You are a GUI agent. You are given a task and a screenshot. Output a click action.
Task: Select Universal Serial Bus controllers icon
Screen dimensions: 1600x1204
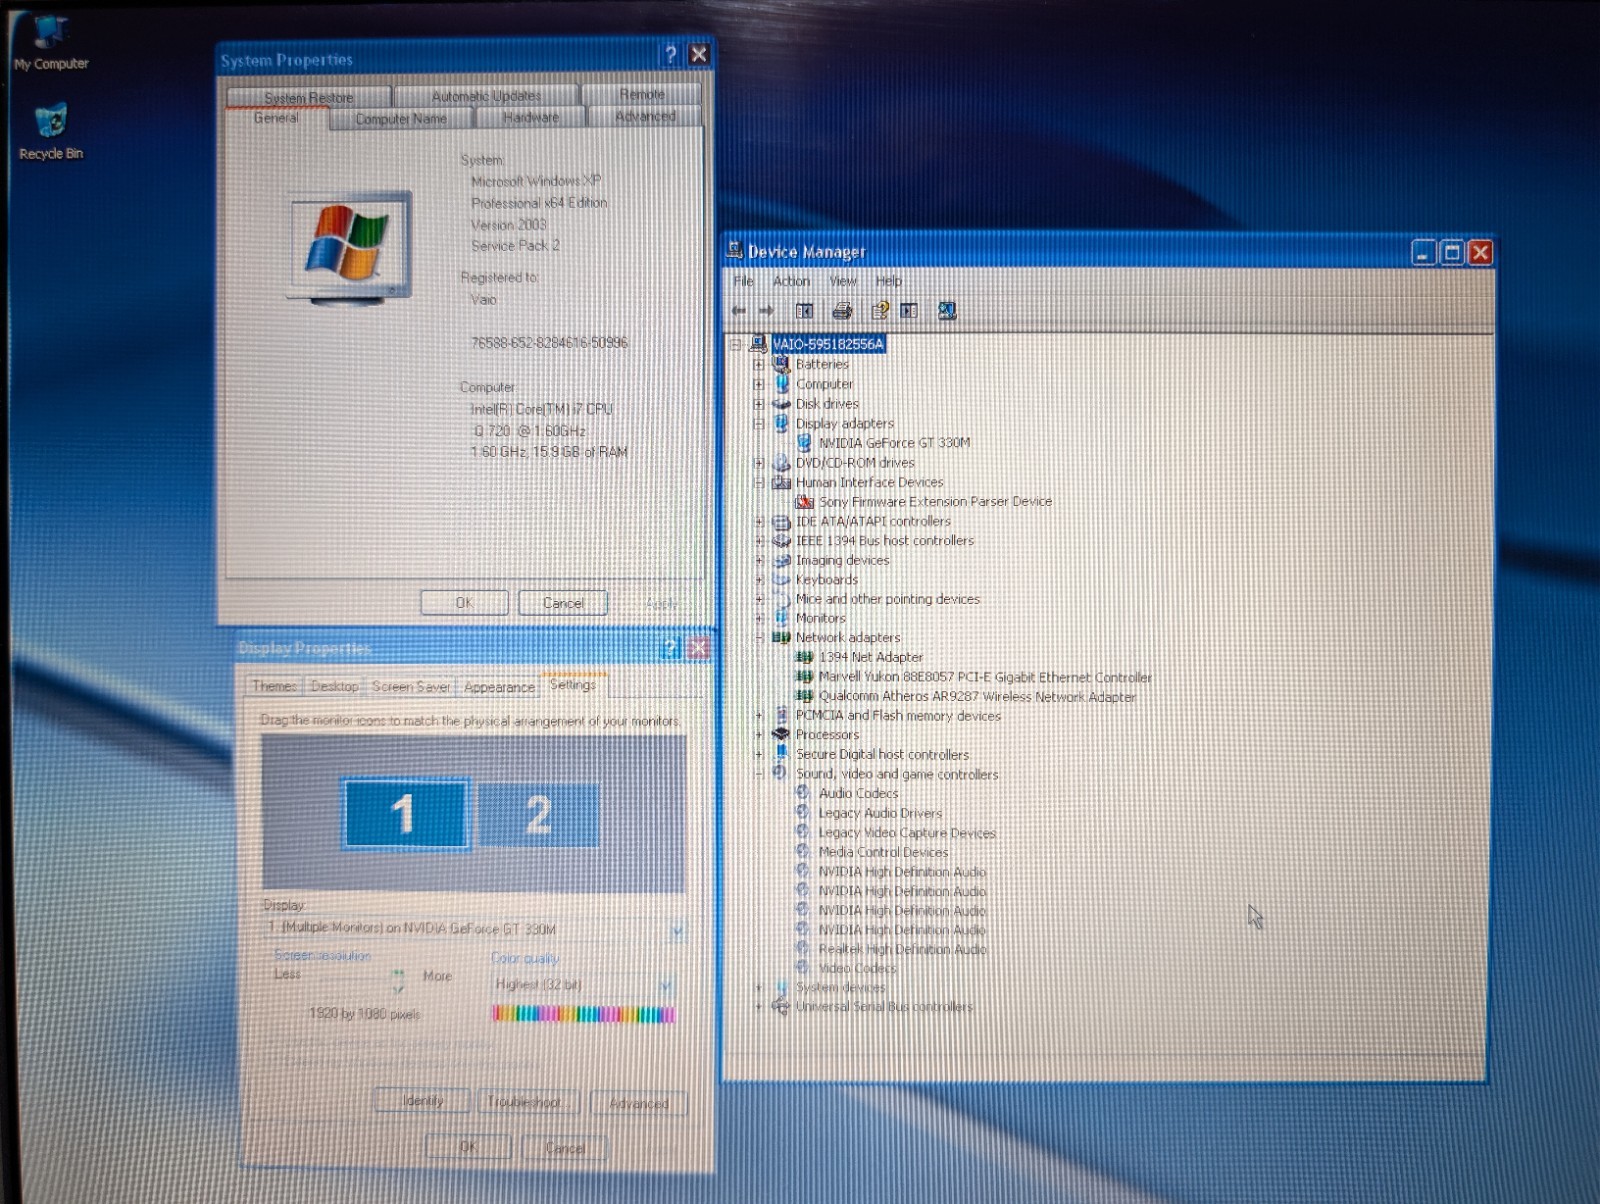780,1006
